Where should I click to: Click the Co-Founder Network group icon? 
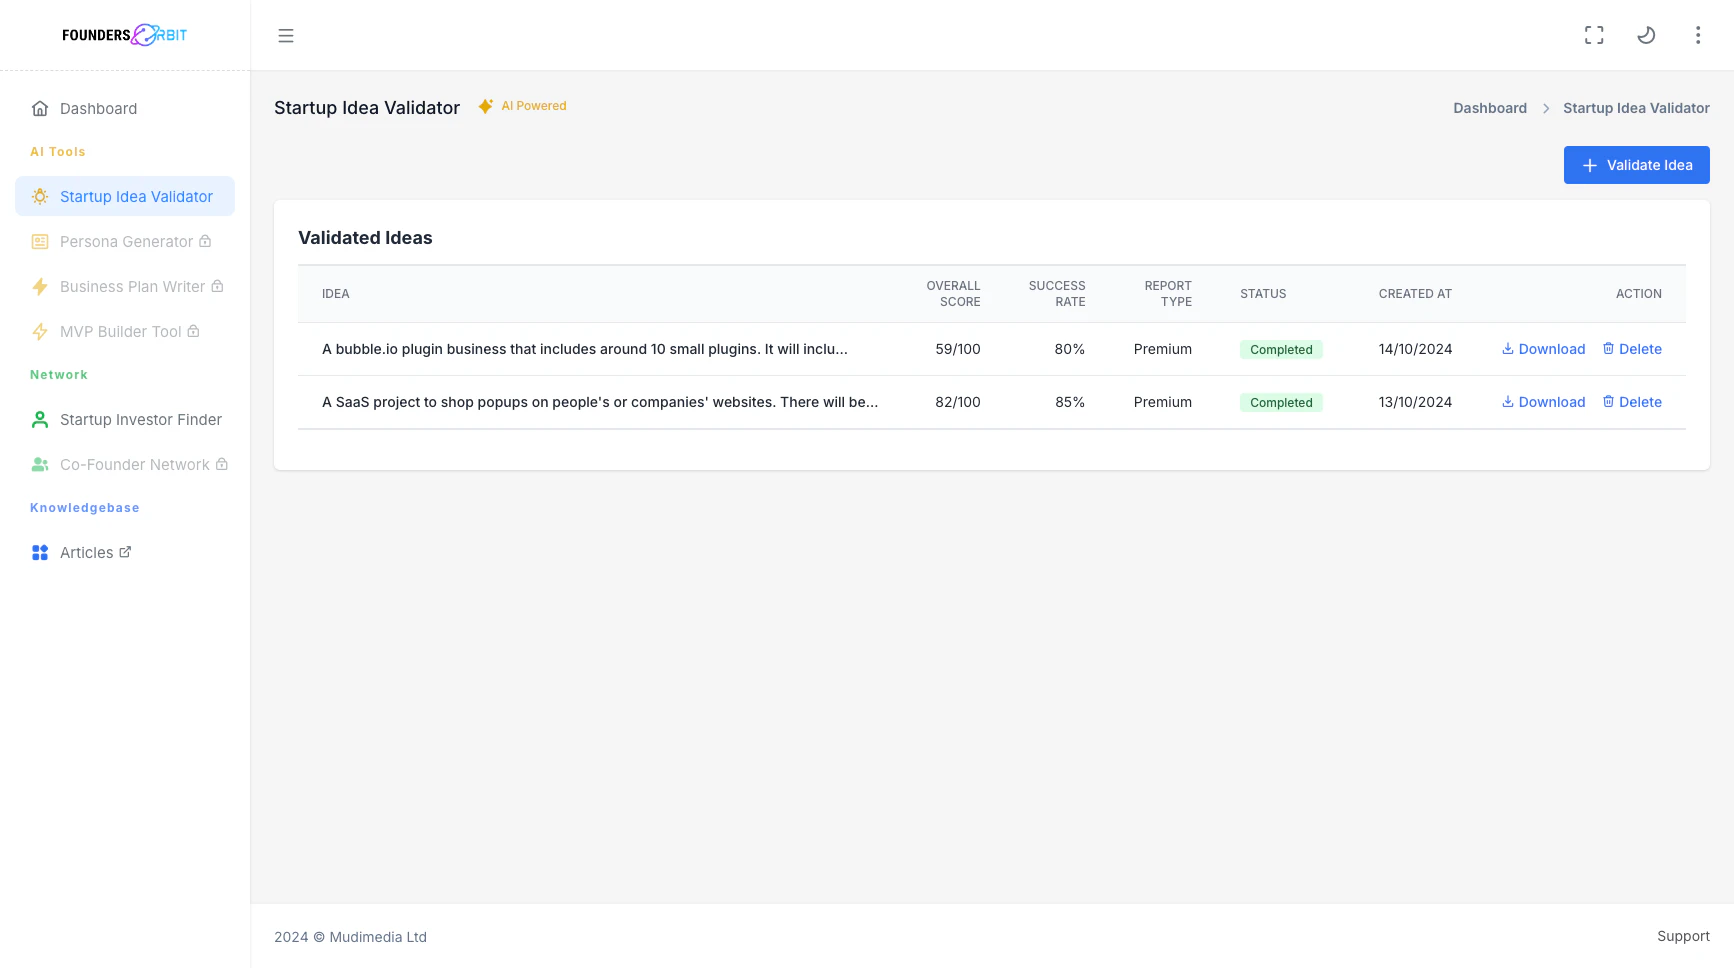(x=40, y=464)
